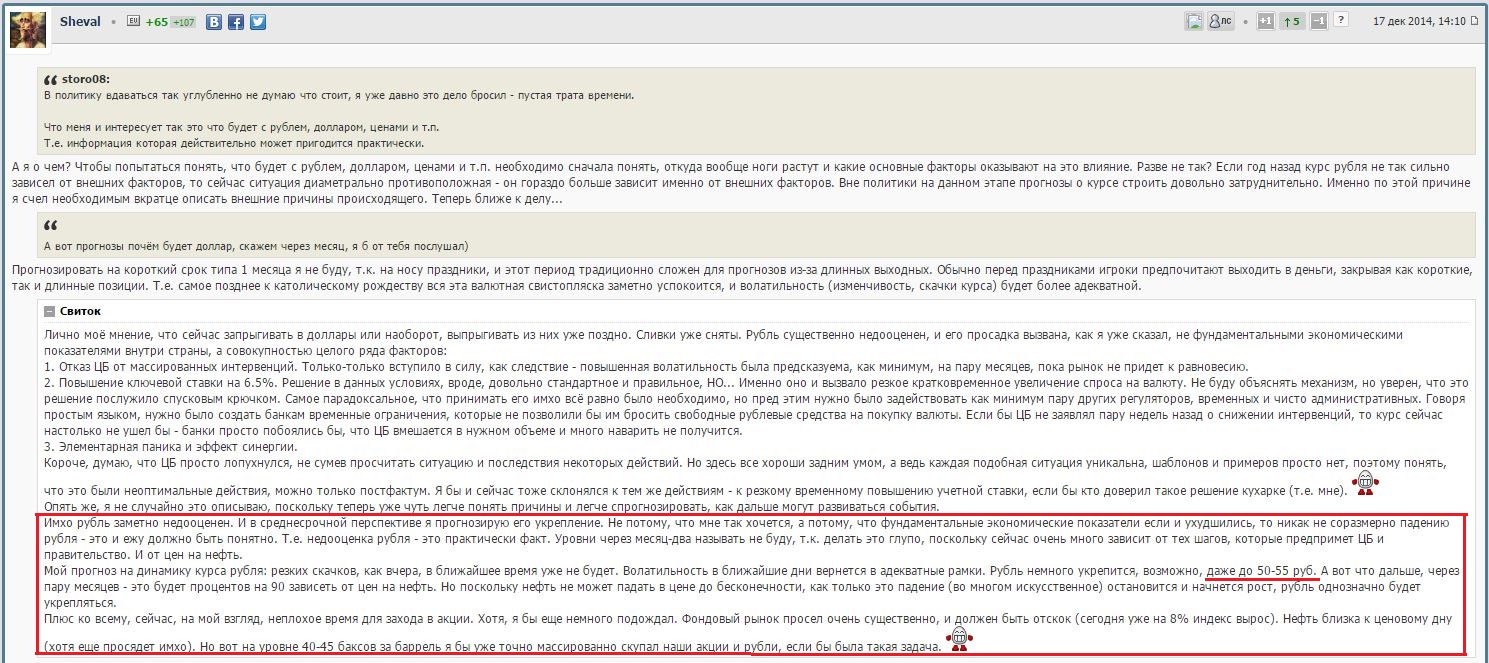
Task: Click the +107 rating badge
Action: click(x=183, y=22)
